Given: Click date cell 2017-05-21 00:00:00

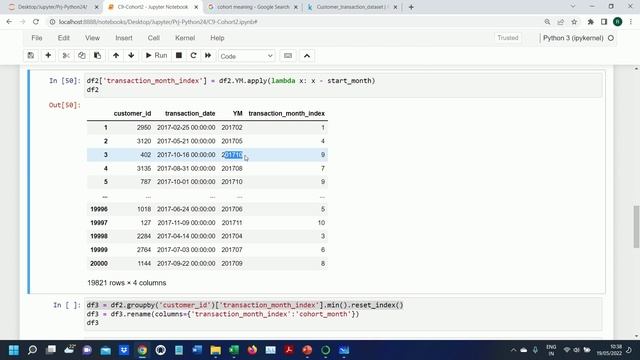Looking at the screenshot, I should coord(186,141).
